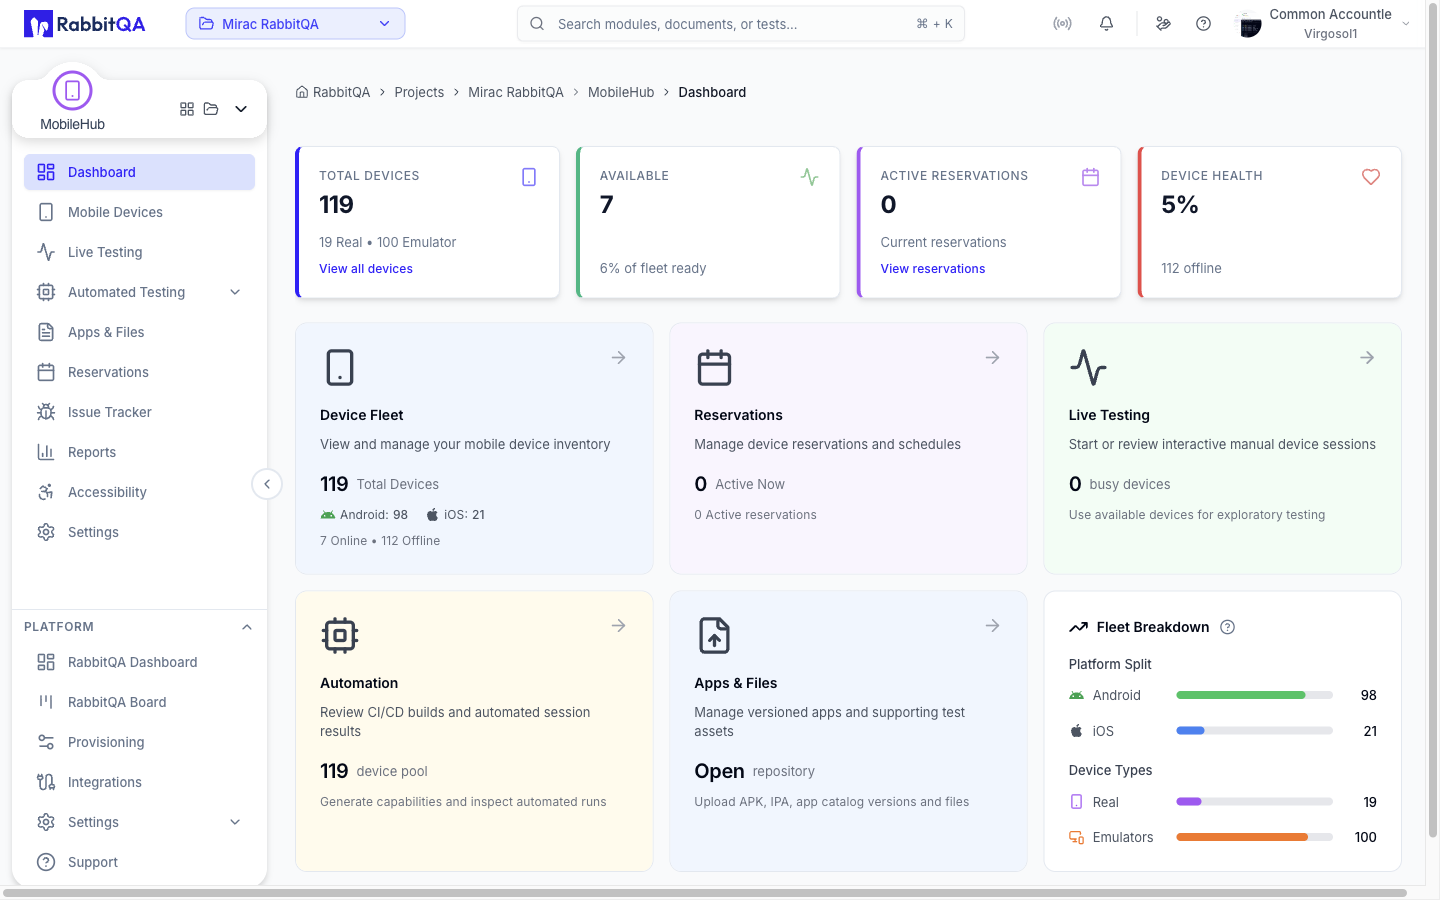
Task: Open the Common Accountle account menu
Action: click(x=1323, y=24)
